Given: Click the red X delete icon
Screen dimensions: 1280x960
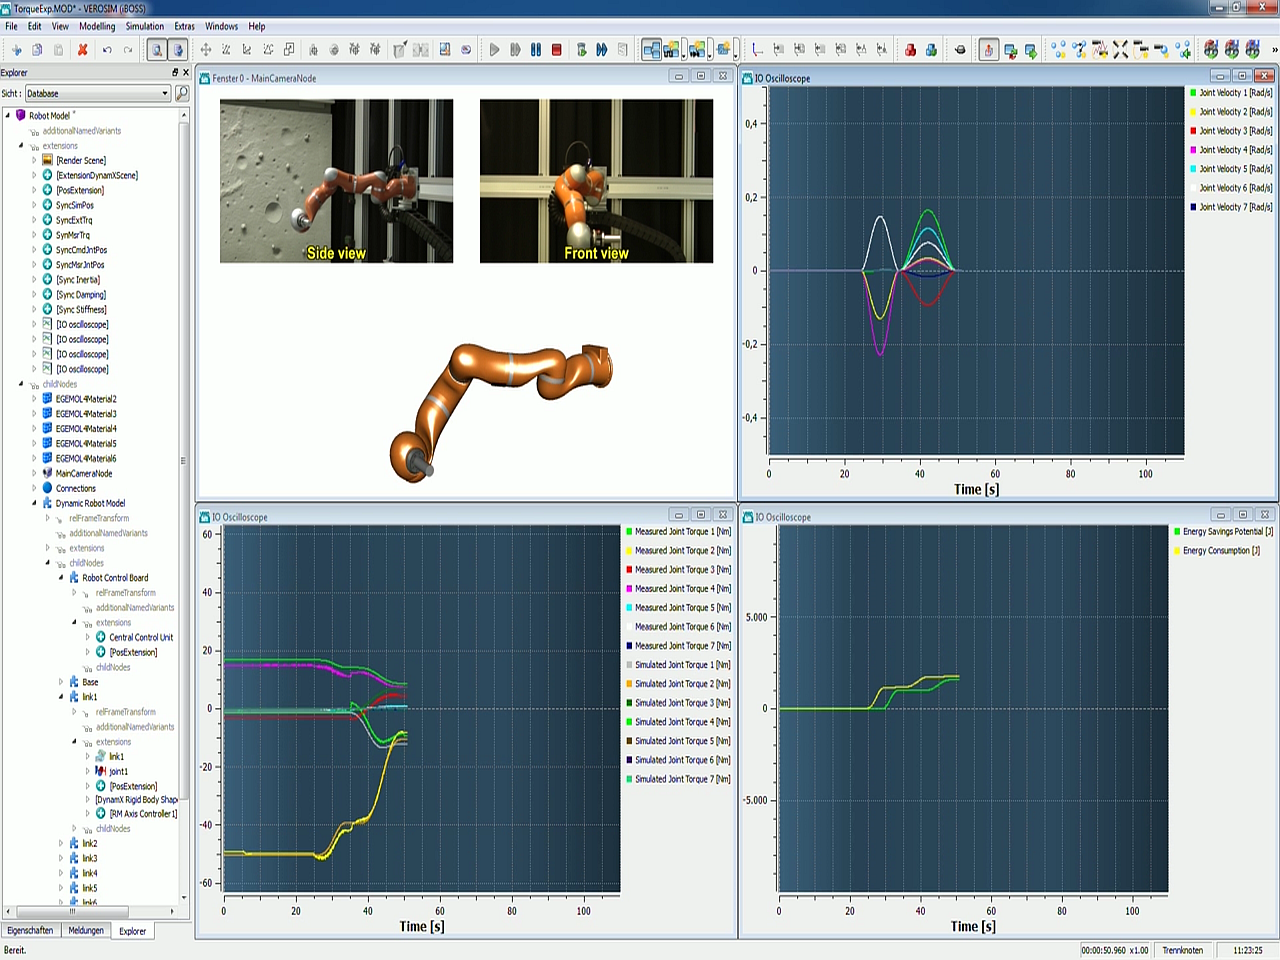Looking at the screenshot, I should [83, 49].
